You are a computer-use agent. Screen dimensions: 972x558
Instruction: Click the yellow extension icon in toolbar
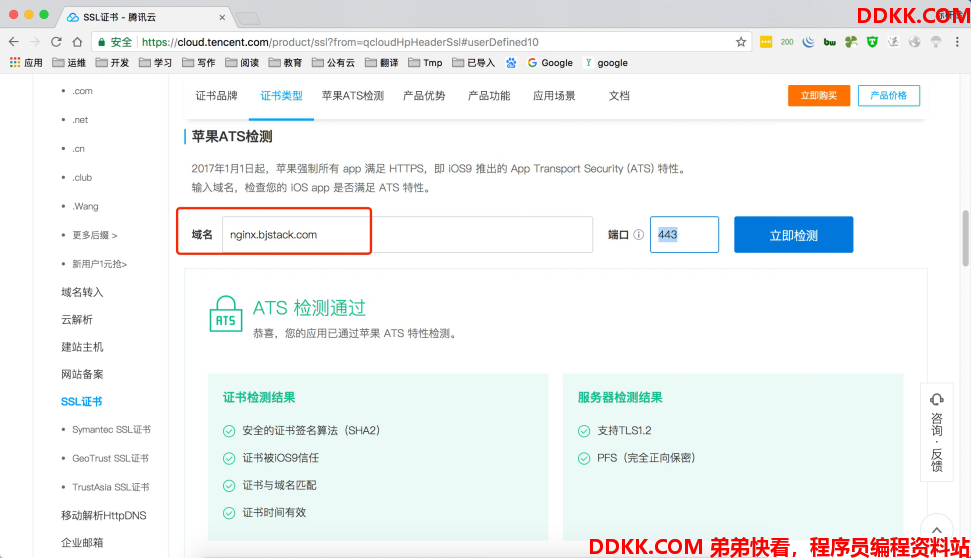click(766, 42)
